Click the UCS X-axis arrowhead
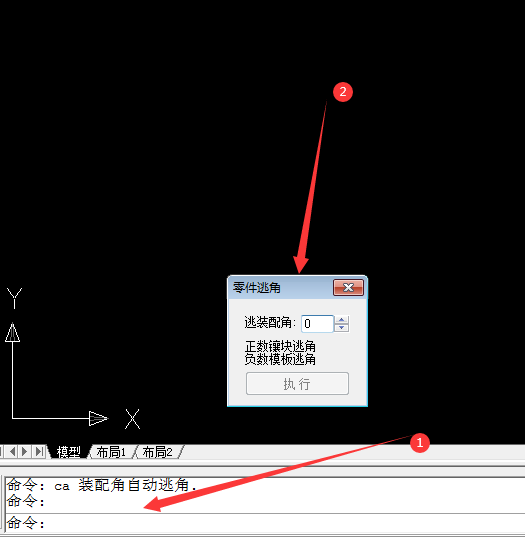Viewport: 525px width, 538px height. pos(98,418)
